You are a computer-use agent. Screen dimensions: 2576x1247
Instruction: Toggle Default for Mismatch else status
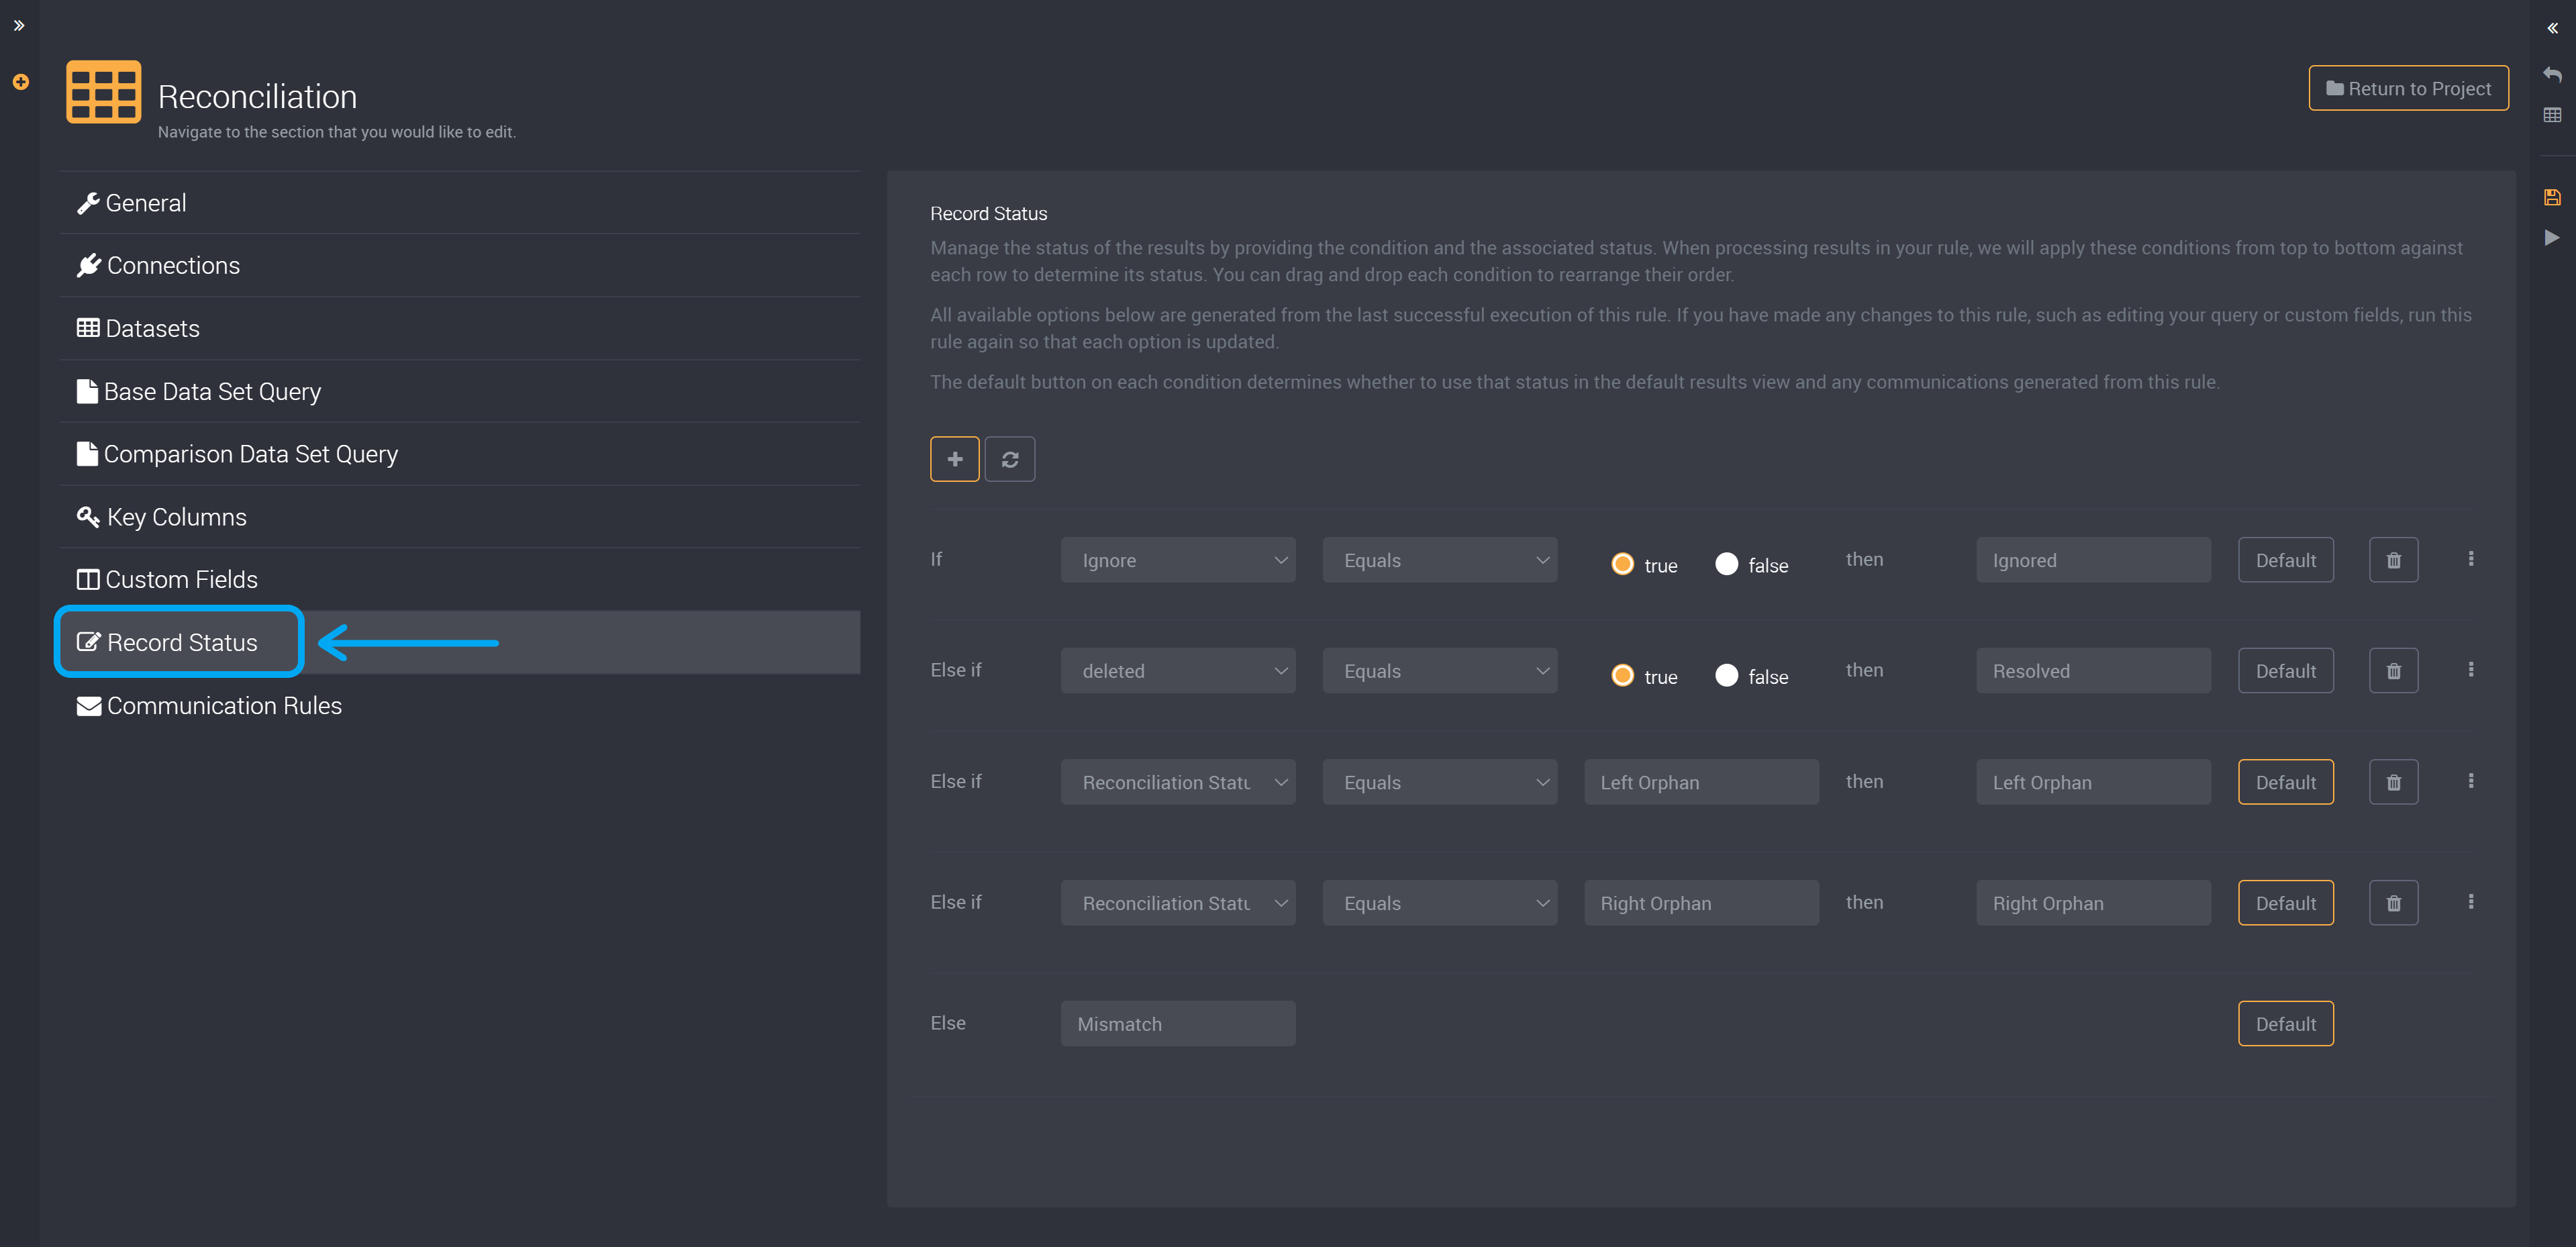[2285, 1024]
